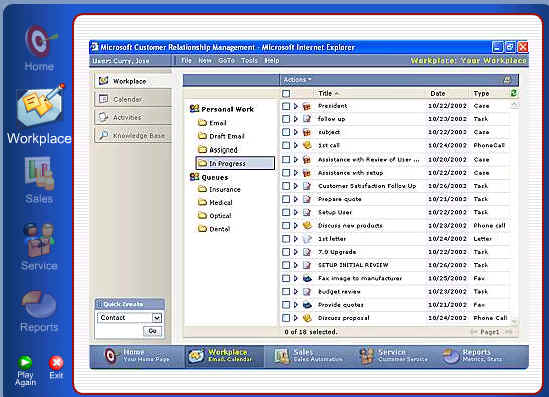This screenshot has width=549, height=397.
Task: Sort the list by the Type column header
Action: (481, 93)
